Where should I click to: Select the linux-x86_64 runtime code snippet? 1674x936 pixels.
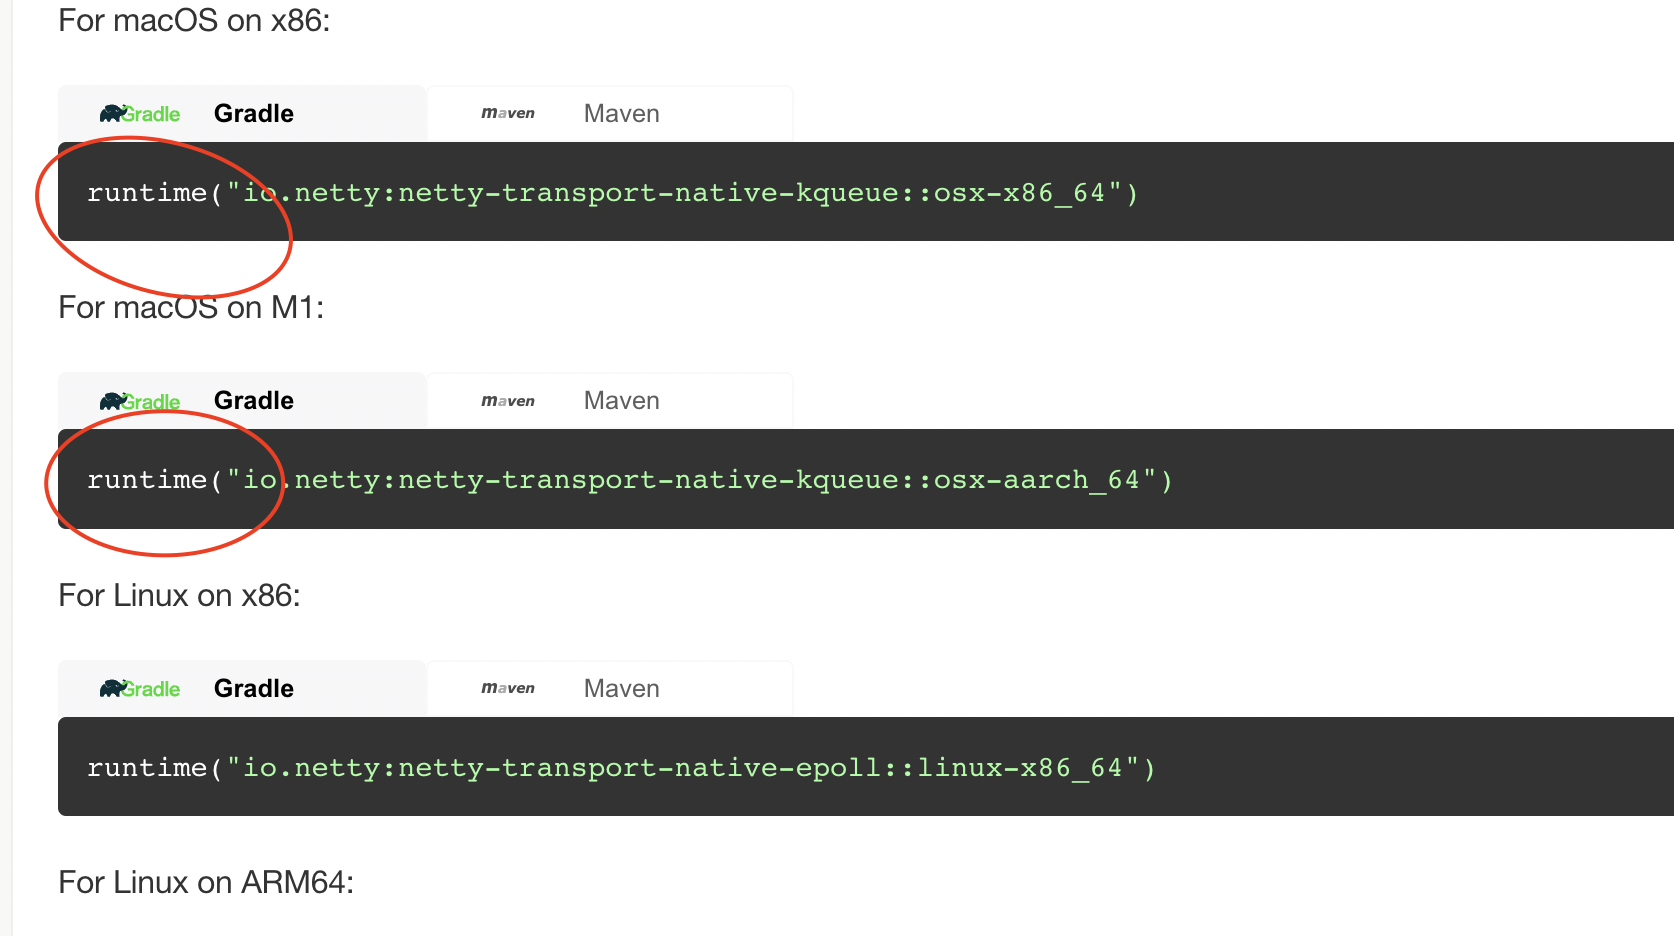620,767
